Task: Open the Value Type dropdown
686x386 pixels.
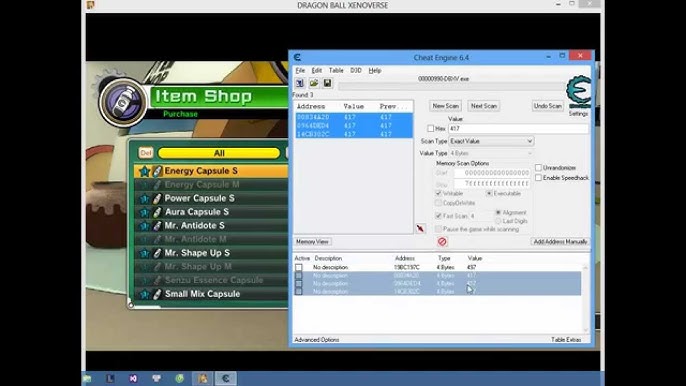Action: [x=491, y=154]
